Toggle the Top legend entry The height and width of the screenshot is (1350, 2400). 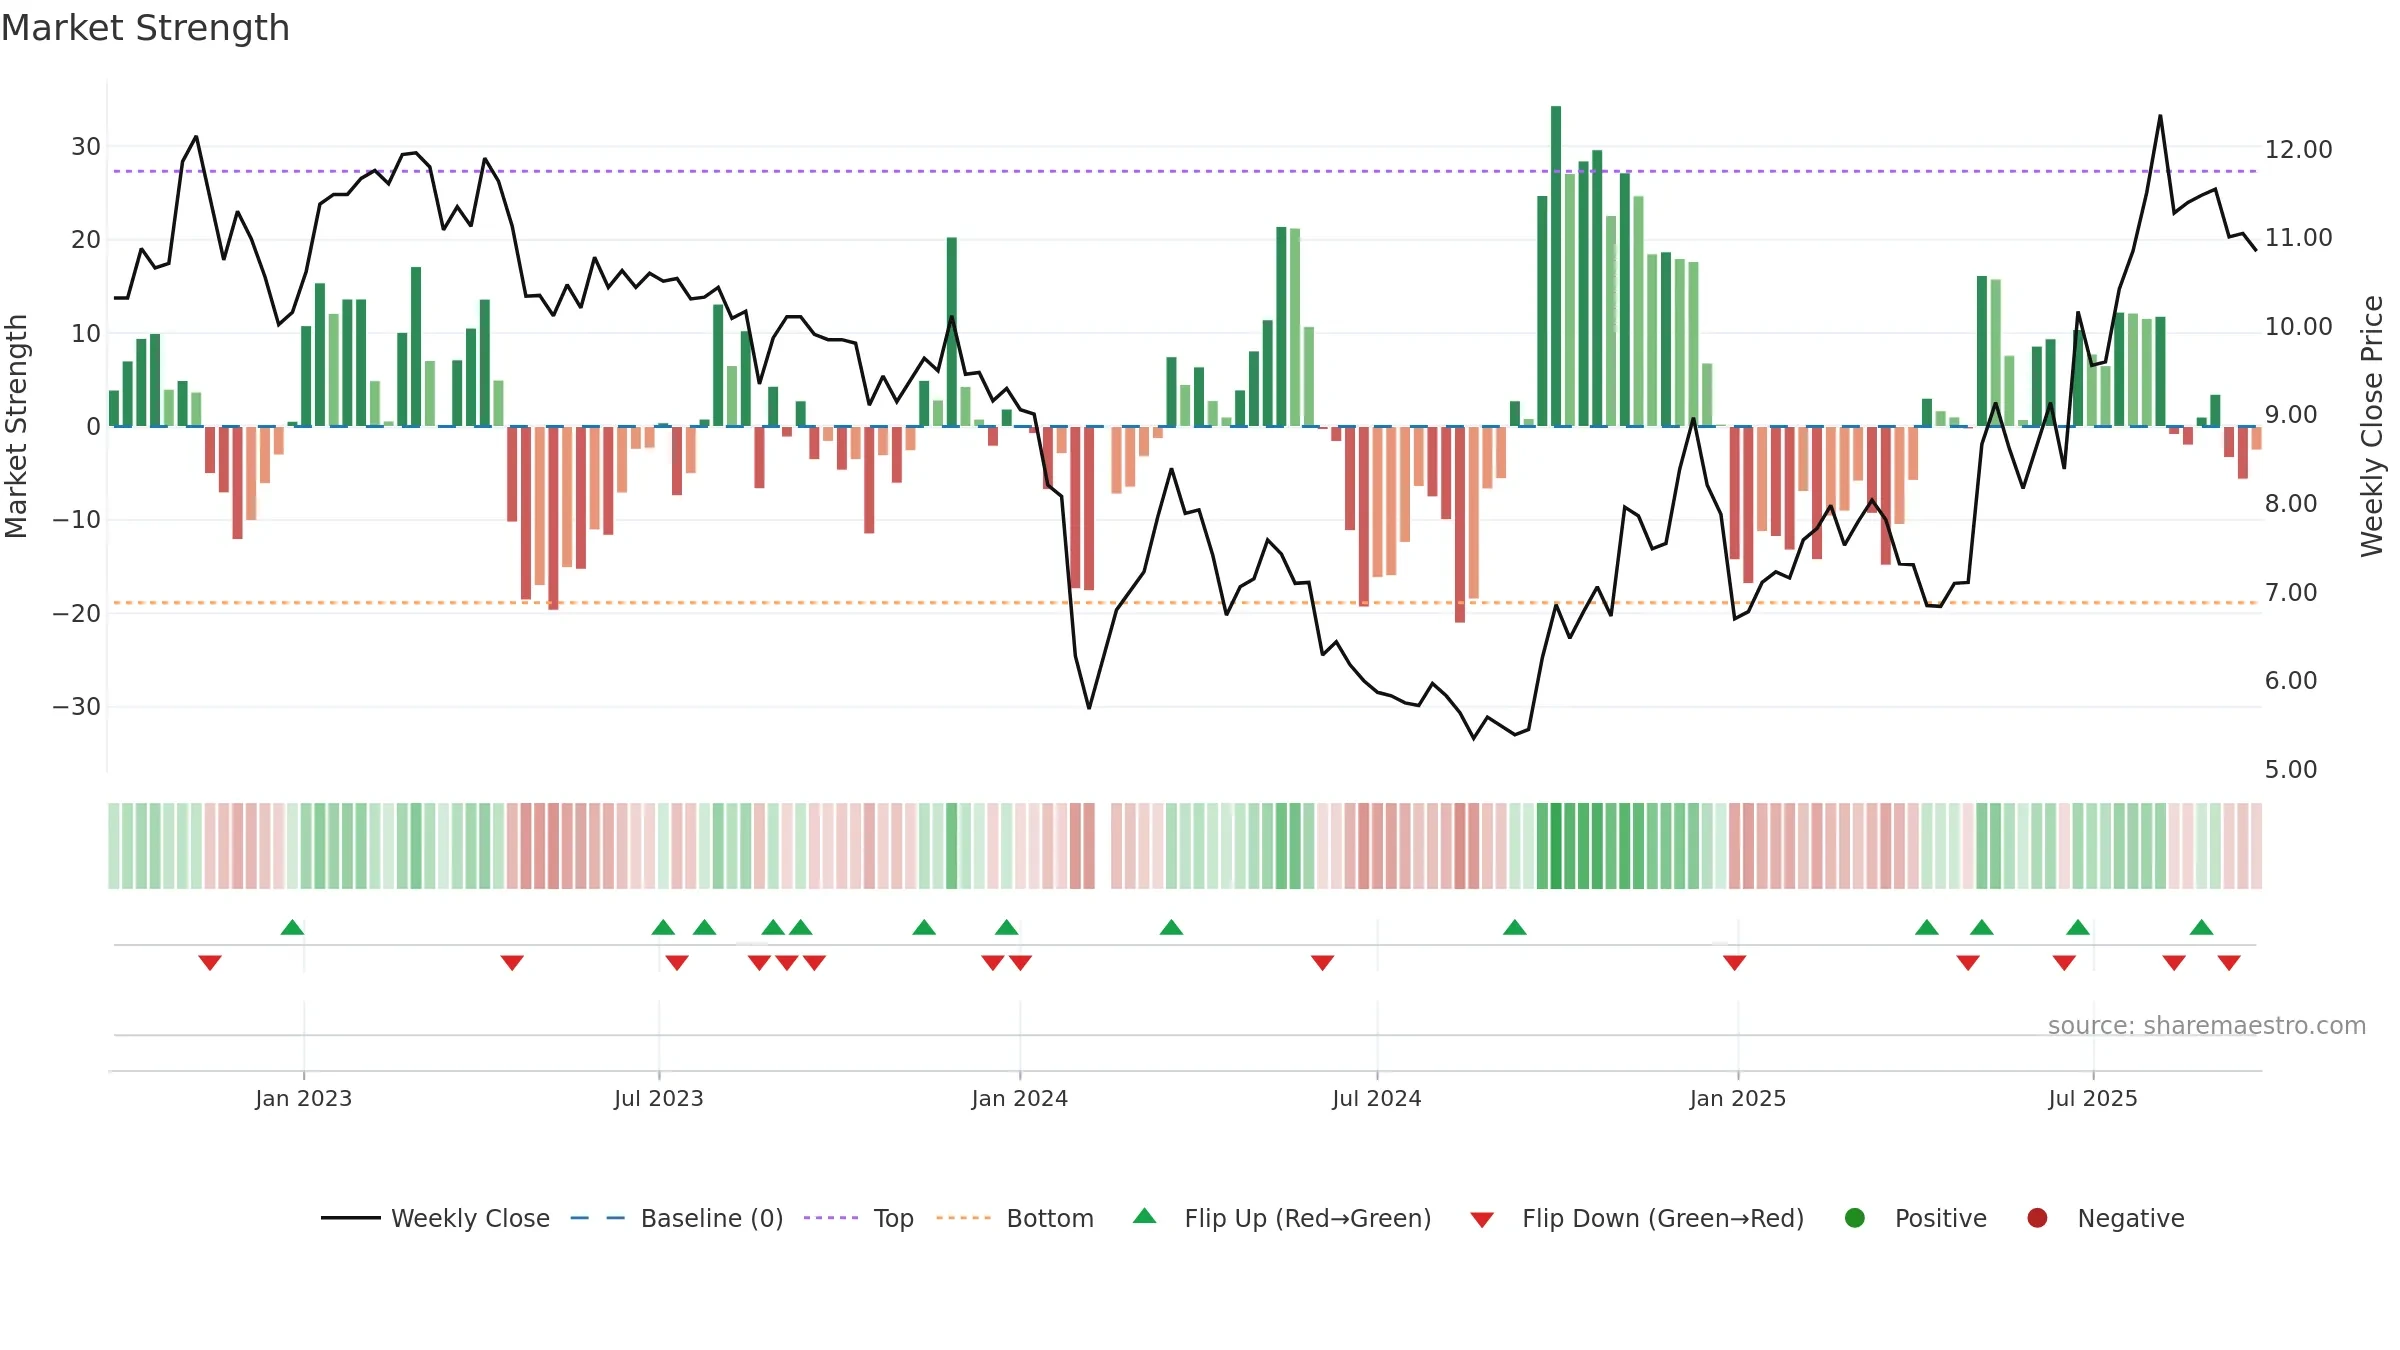[858, 1218]
